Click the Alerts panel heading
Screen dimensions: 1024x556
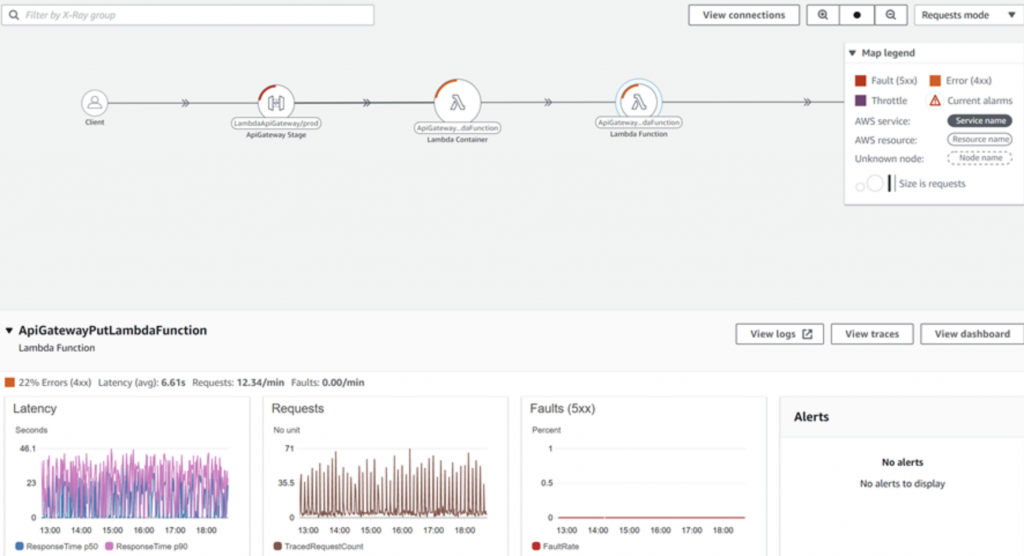(811, 417)
